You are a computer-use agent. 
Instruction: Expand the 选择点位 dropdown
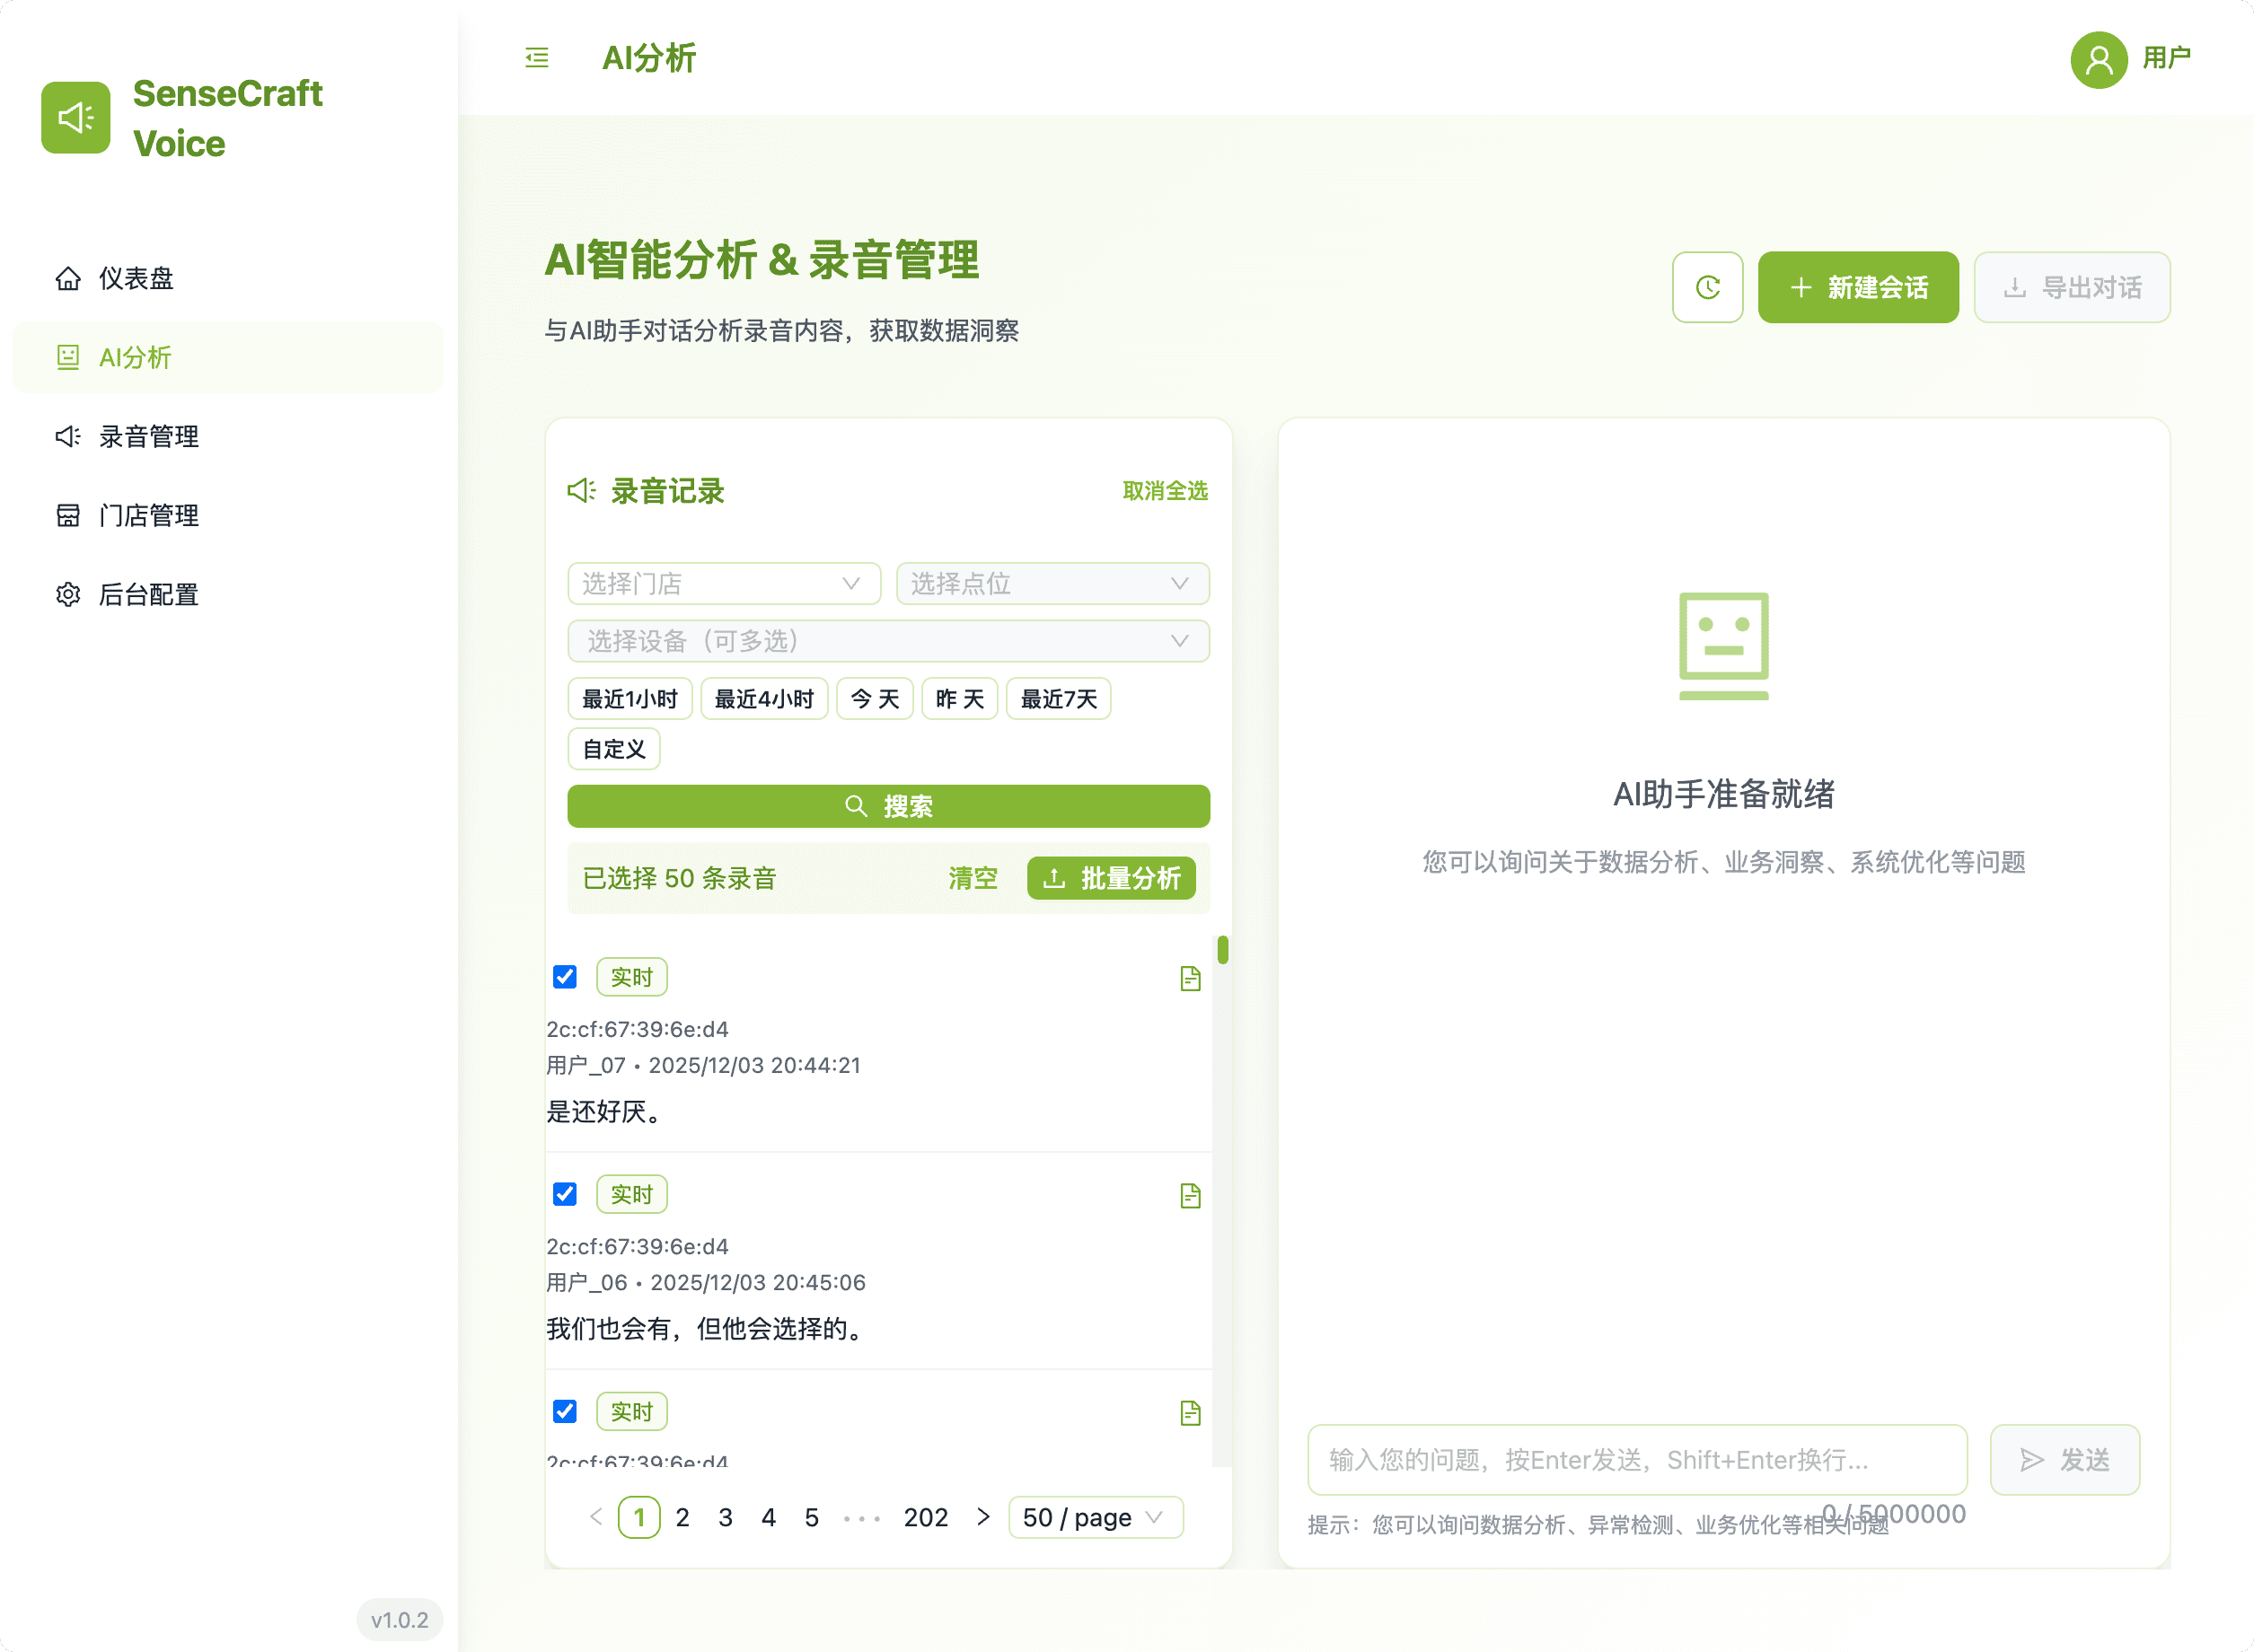pos(1052,584)
